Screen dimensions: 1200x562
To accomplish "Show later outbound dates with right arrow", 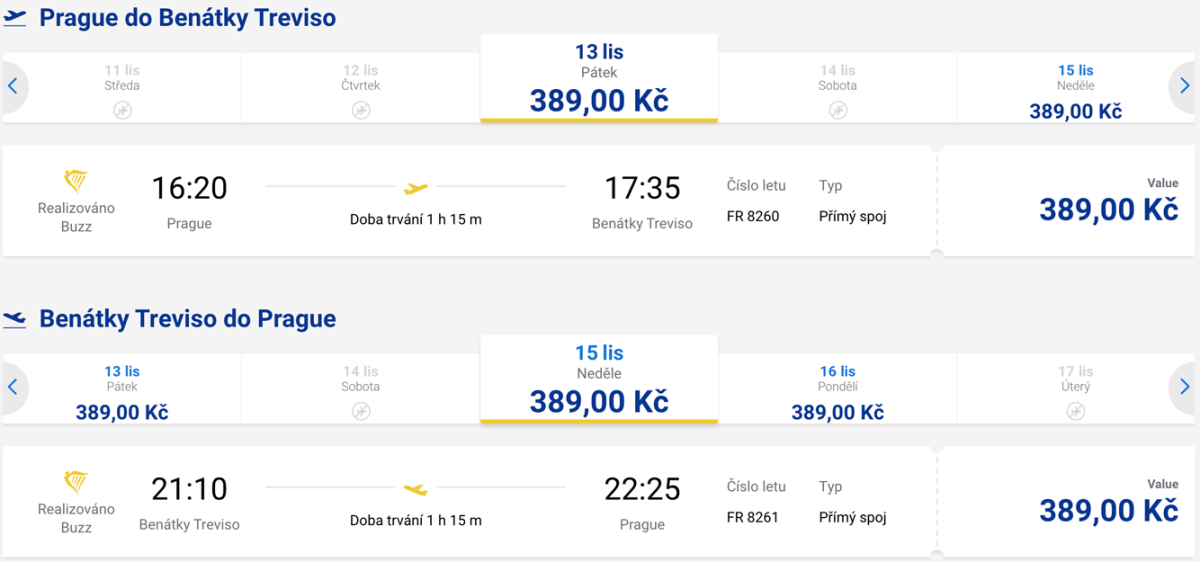I will click(x=1185, y=87).
